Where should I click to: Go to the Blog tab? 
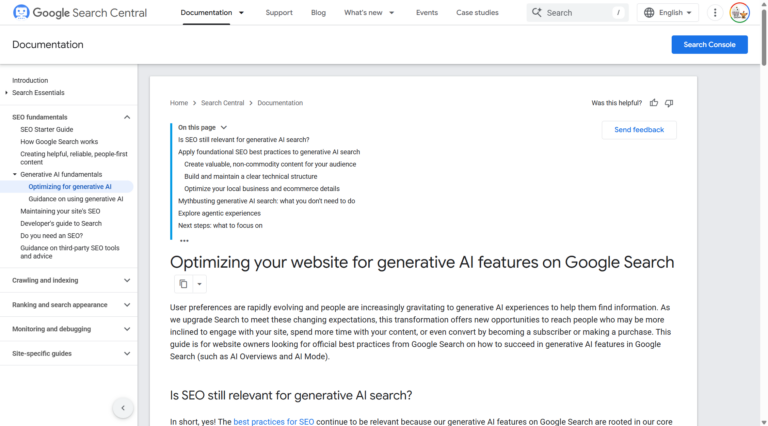pyautogui.click(x=318, y=13)
